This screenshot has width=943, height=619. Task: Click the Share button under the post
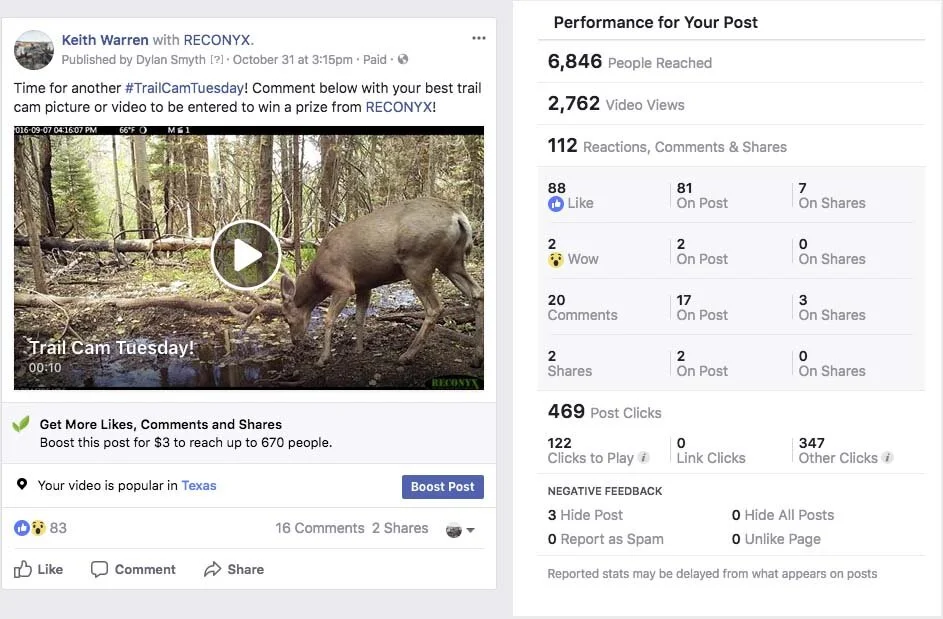pyautogui.click(x=234, y=569)
